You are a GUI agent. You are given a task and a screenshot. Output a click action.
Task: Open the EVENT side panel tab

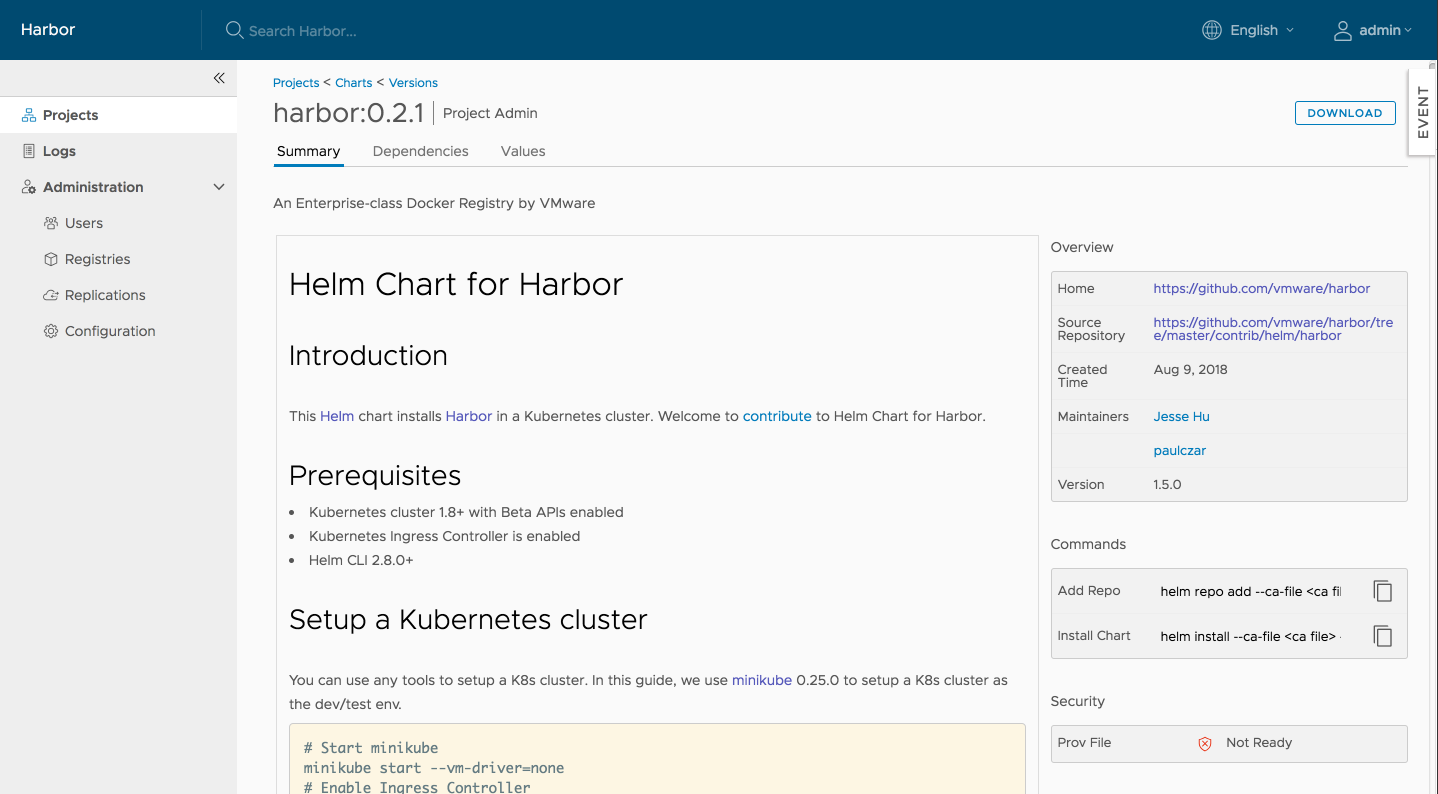pos(1423,112)
